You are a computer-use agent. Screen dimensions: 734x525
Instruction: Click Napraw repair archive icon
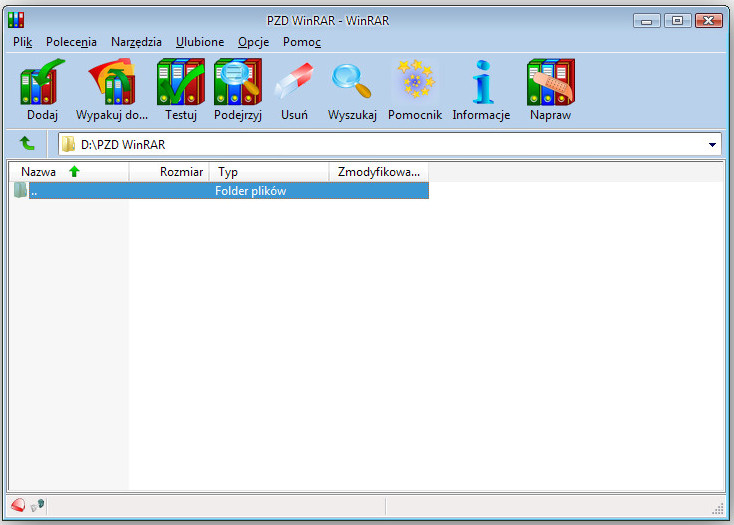click(550, 82)
